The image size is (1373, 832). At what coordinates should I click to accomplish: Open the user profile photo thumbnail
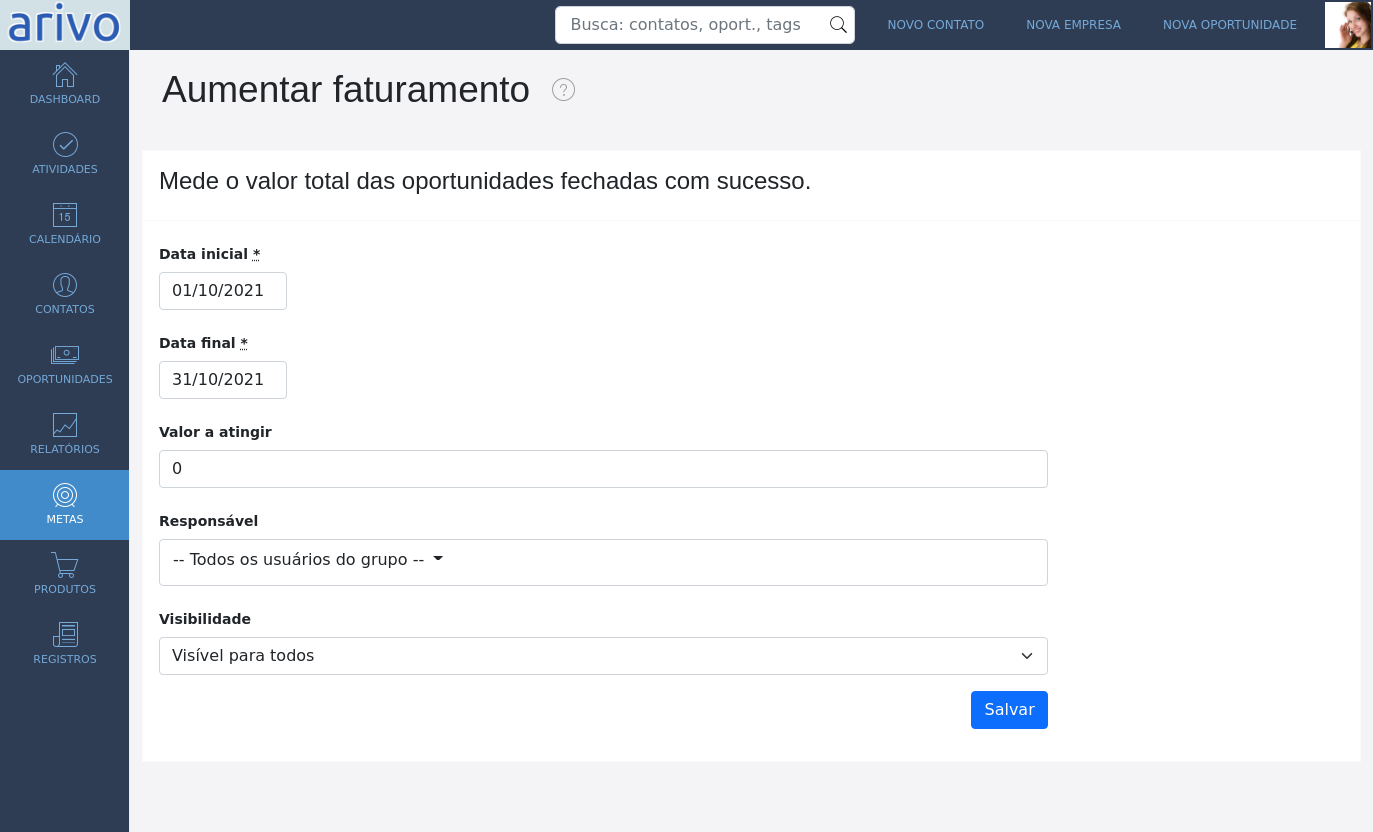coord(1348,25)
